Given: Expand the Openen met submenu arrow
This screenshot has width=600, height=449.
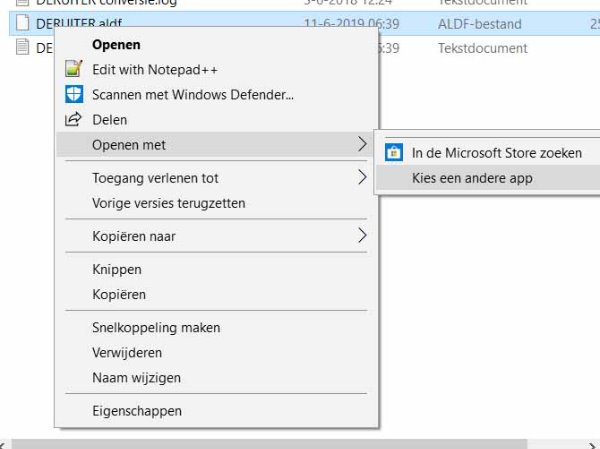Looking at the screenshot, I should coord(362,145).
